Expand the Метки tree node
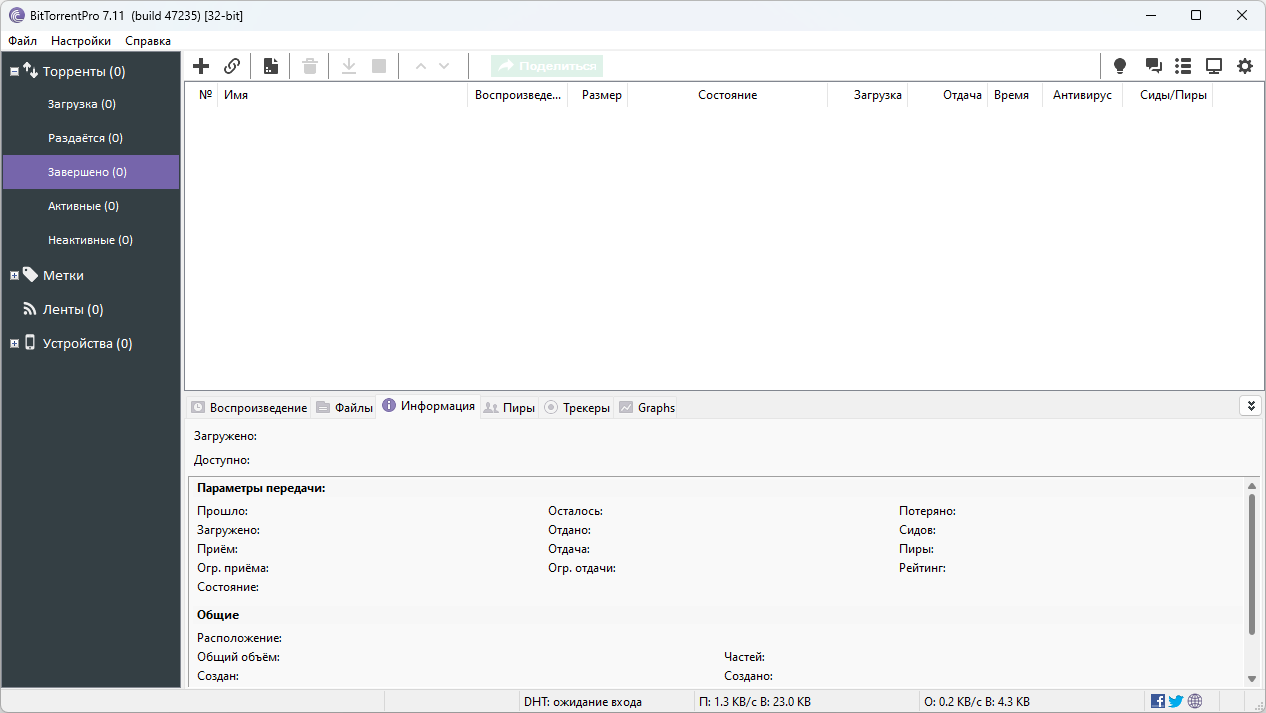This screenshot has width=1266, height=713. point(14,275)
